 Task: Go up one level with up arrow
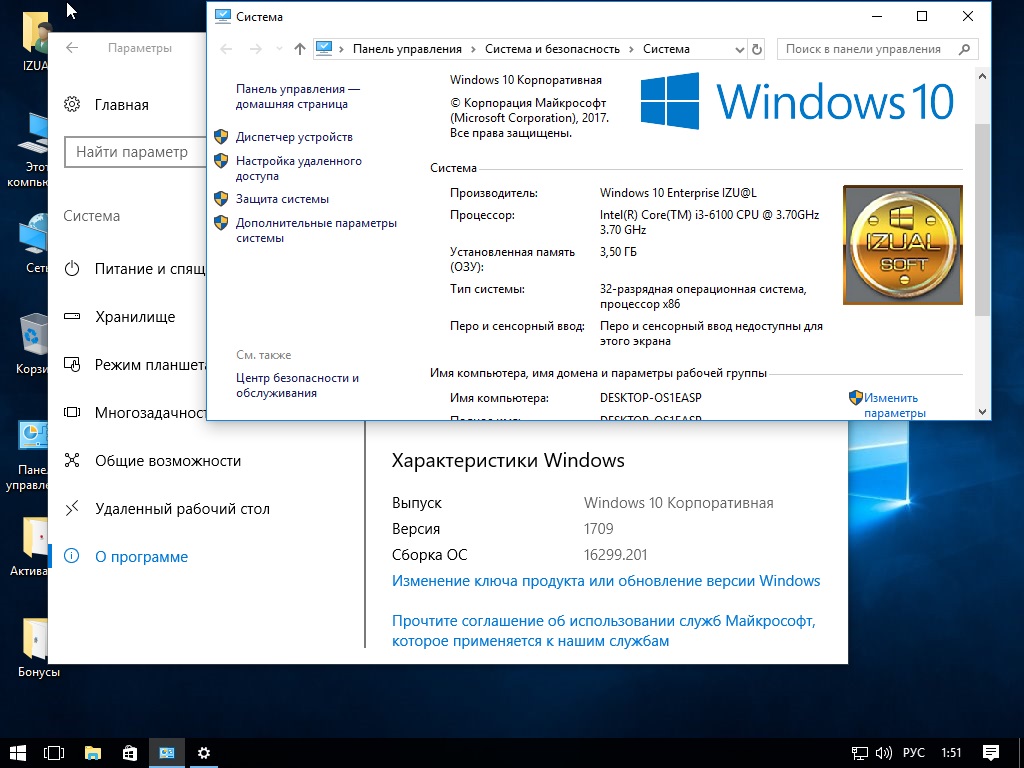point(300,49)
